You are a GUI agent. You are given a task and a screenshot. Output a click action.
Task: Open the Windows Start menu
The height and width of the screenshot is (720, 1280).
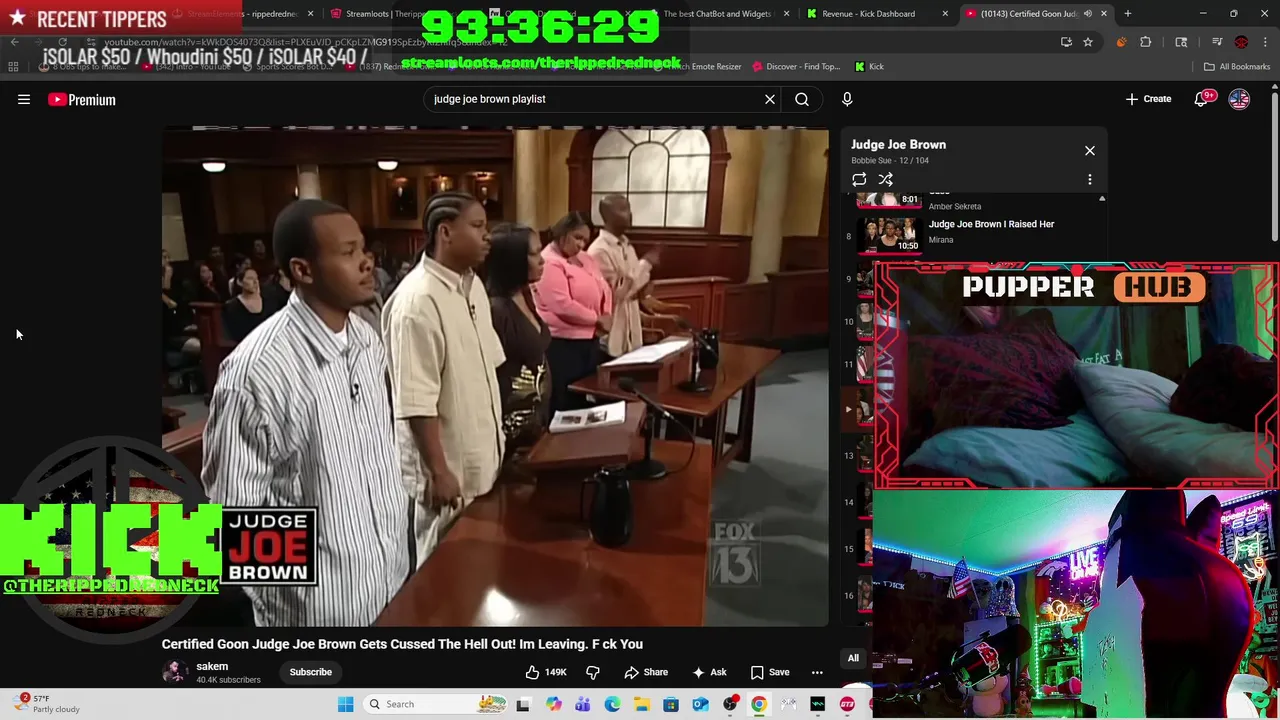(345, 704)
